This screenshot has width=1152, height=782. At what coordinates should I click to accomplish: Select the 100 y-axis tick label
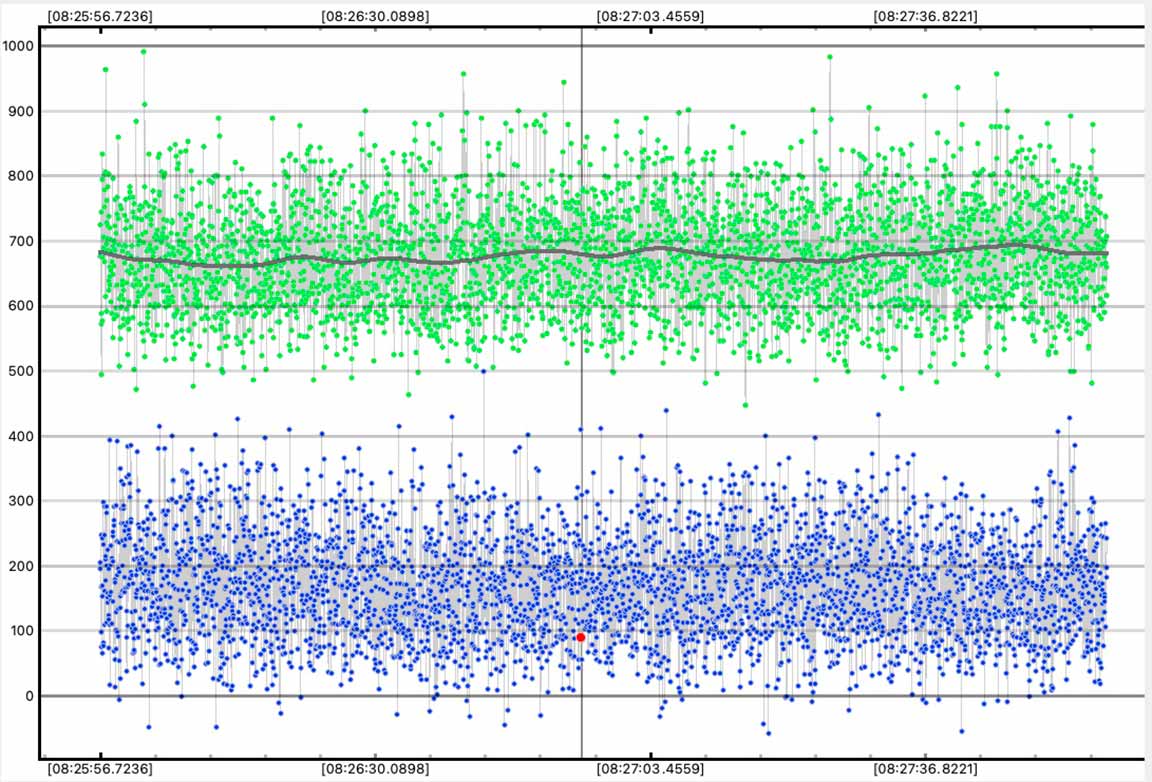click(x=21, y=631)
